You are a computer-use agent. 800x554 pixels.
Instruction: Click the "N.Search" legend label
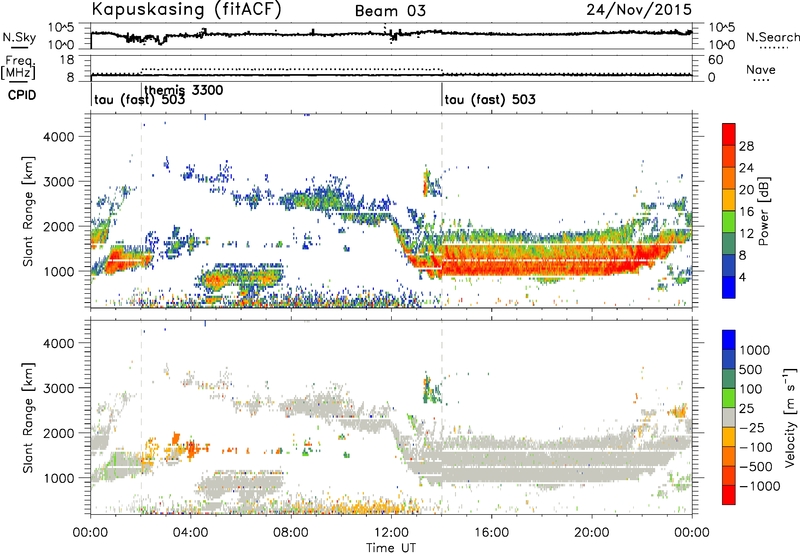coord(772,37)
